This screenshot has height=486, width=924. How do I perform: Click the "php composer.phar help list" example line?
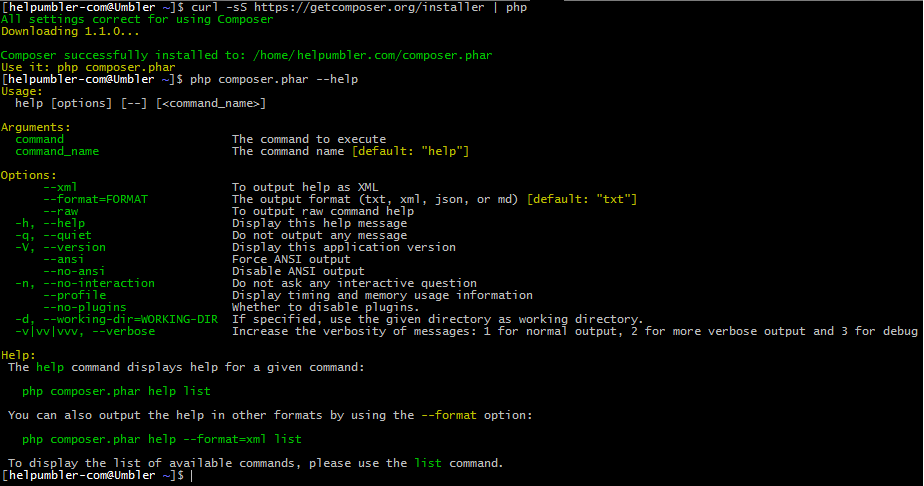(x=116, y=391)
